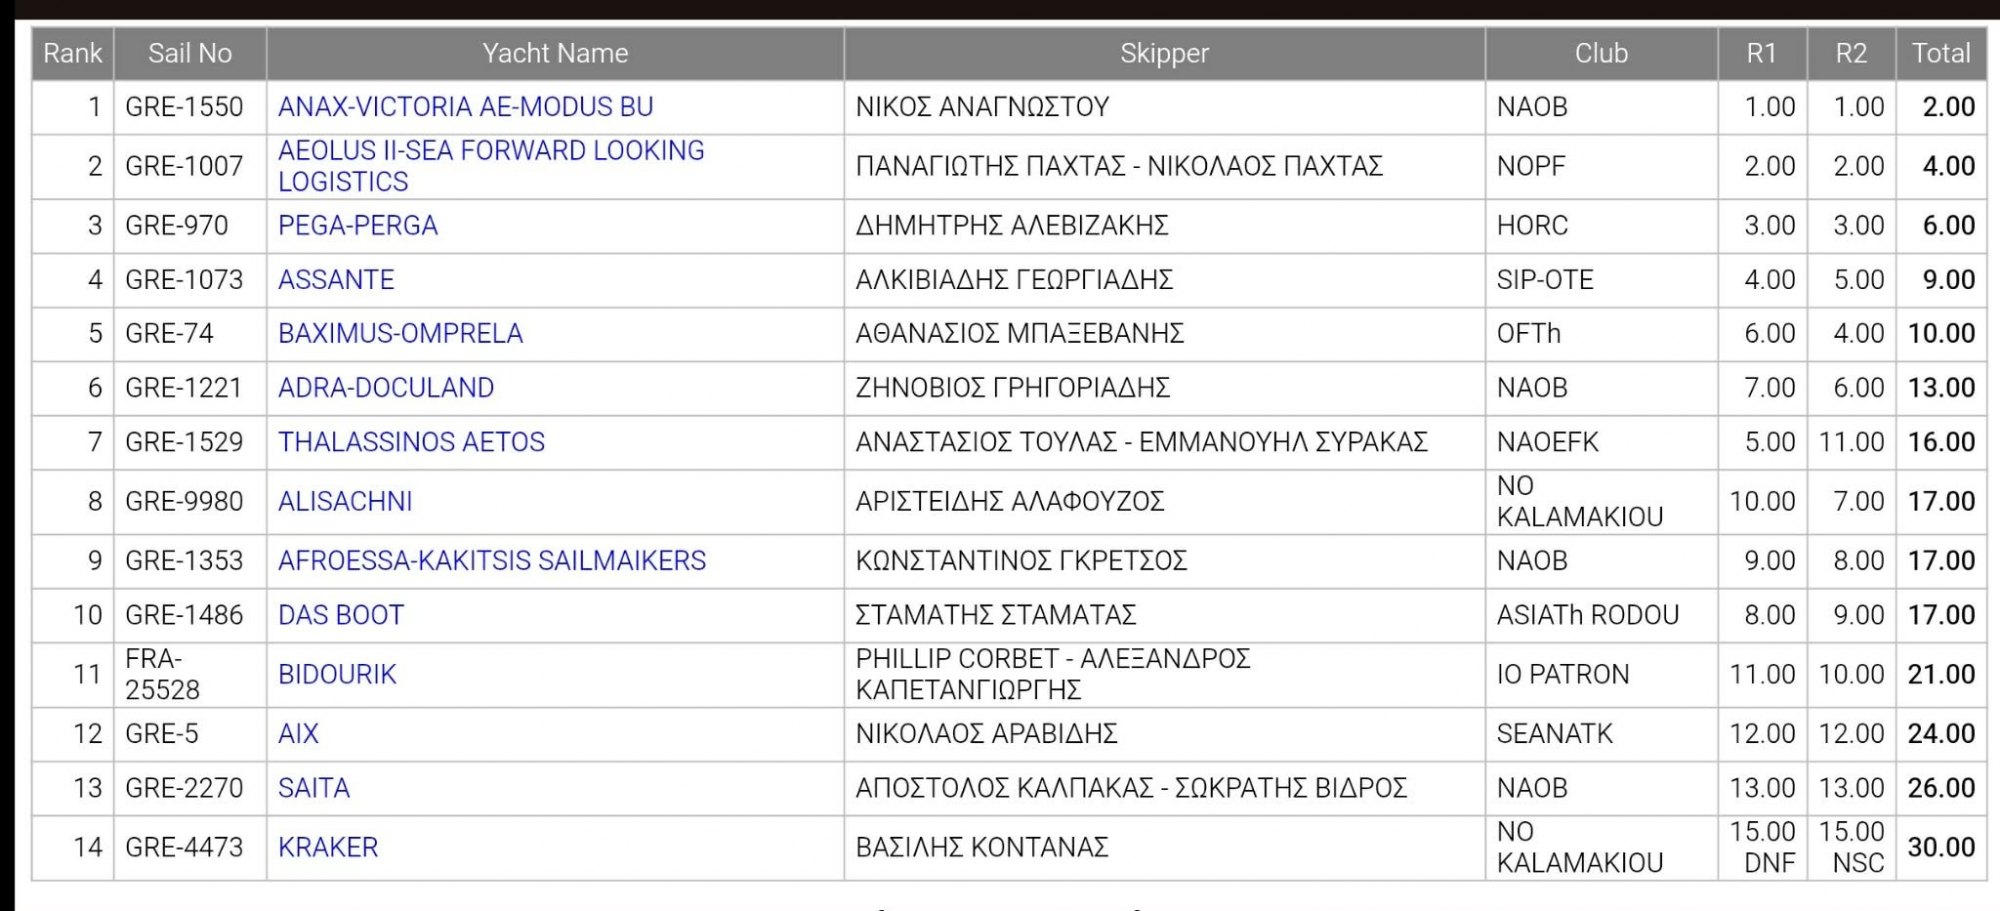
Task: Click the Yacht Name column header
Action: tap(555, 53)
